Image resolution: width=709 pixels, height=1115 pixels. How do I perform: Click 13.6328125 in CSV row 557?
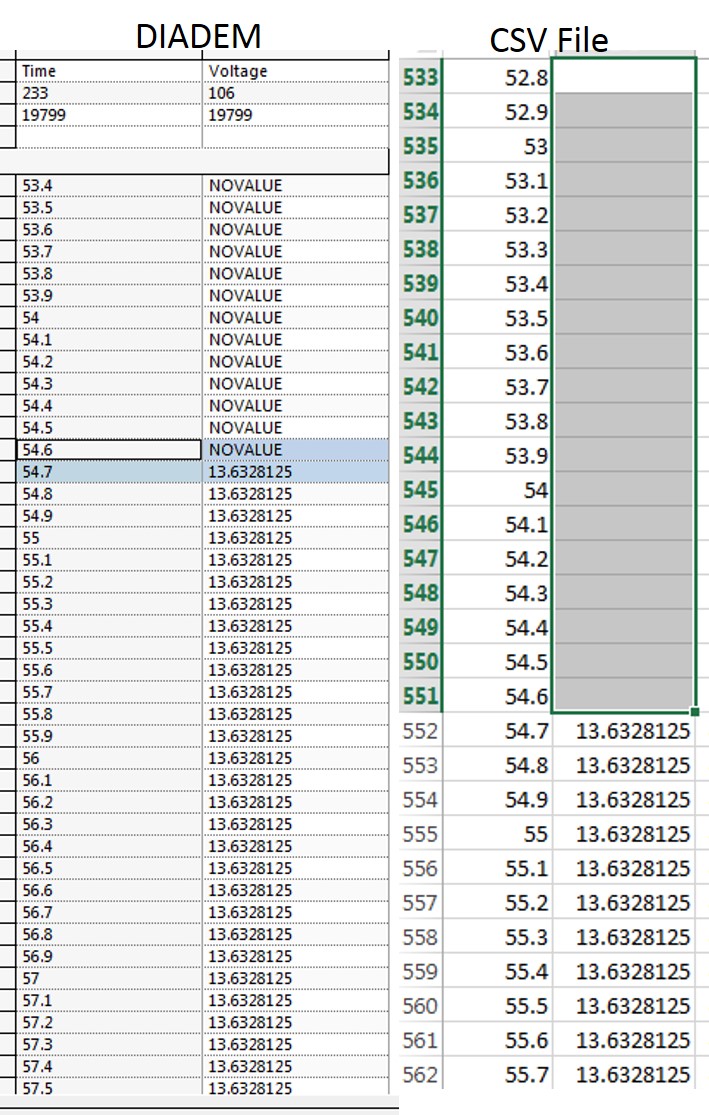pos(624,902)
